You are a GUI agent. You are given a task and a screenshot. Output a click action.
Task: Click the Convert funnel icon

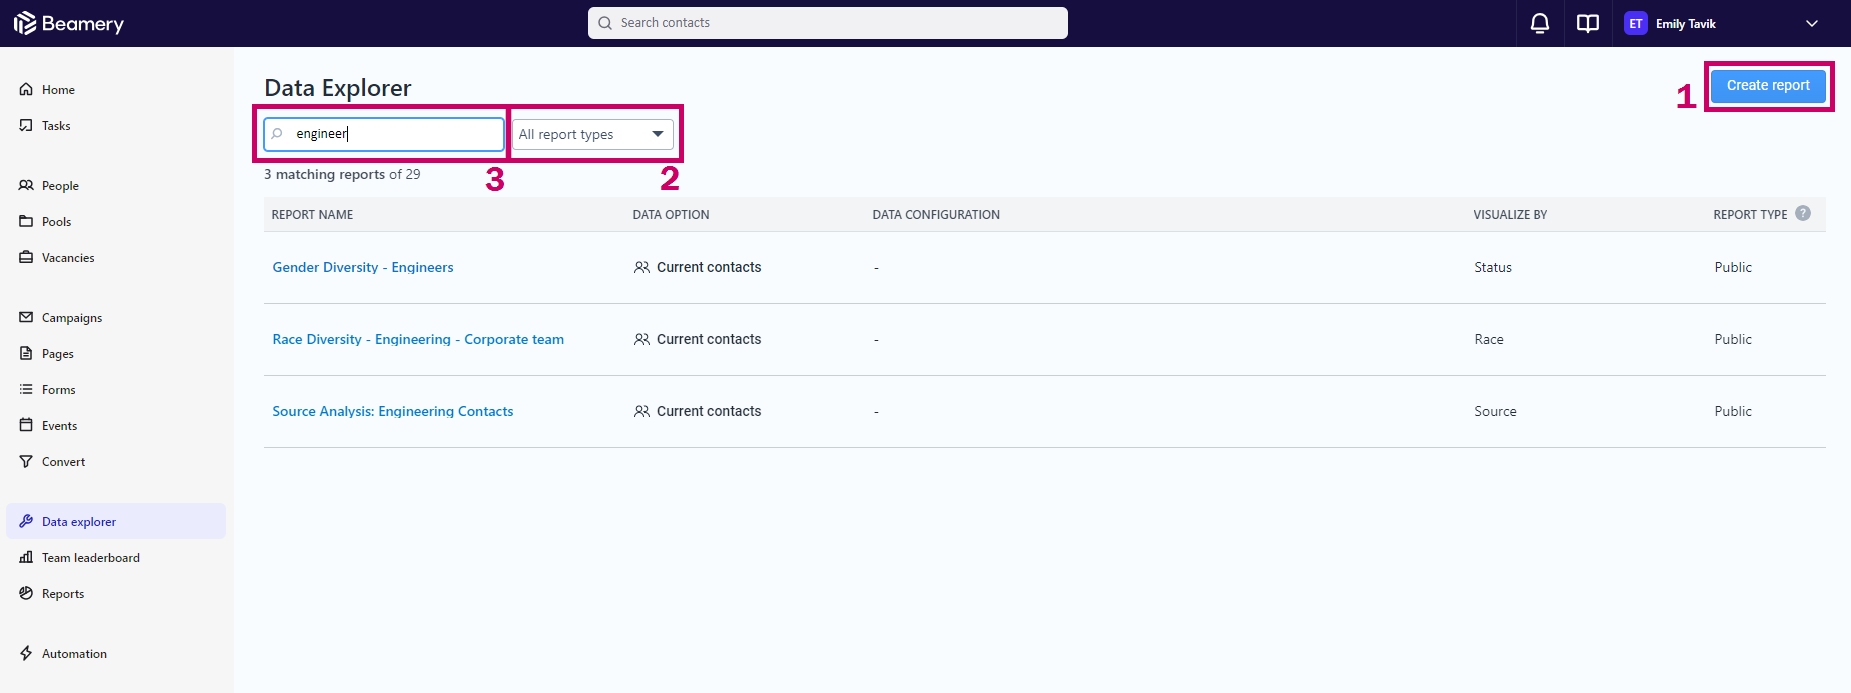[26, 461]
